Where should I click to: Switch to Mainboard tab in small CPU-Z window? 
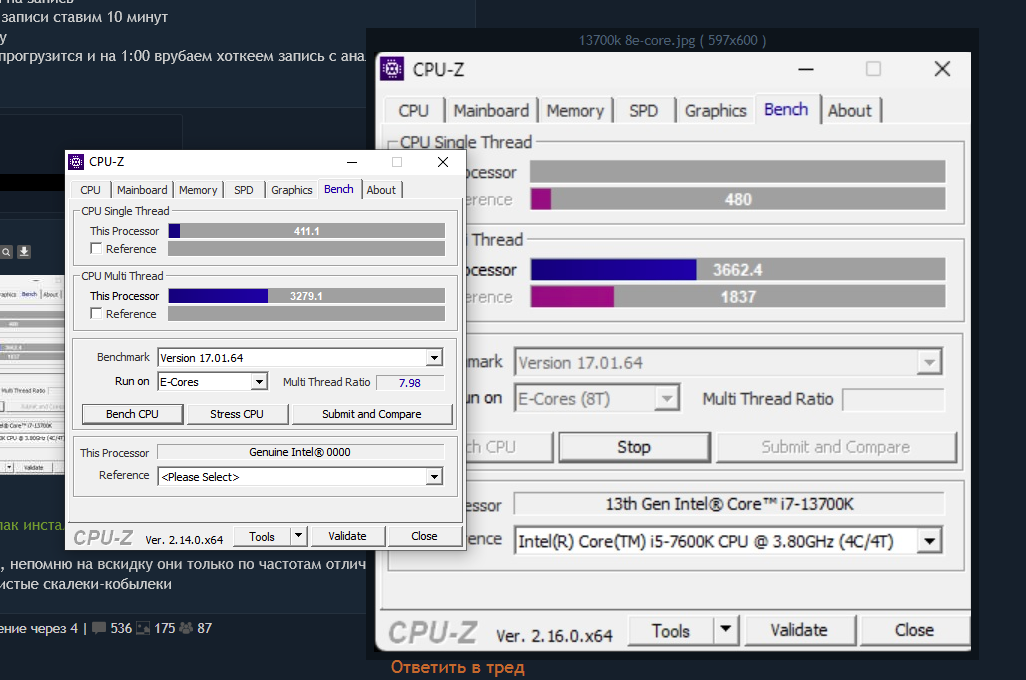pos(142,190)
